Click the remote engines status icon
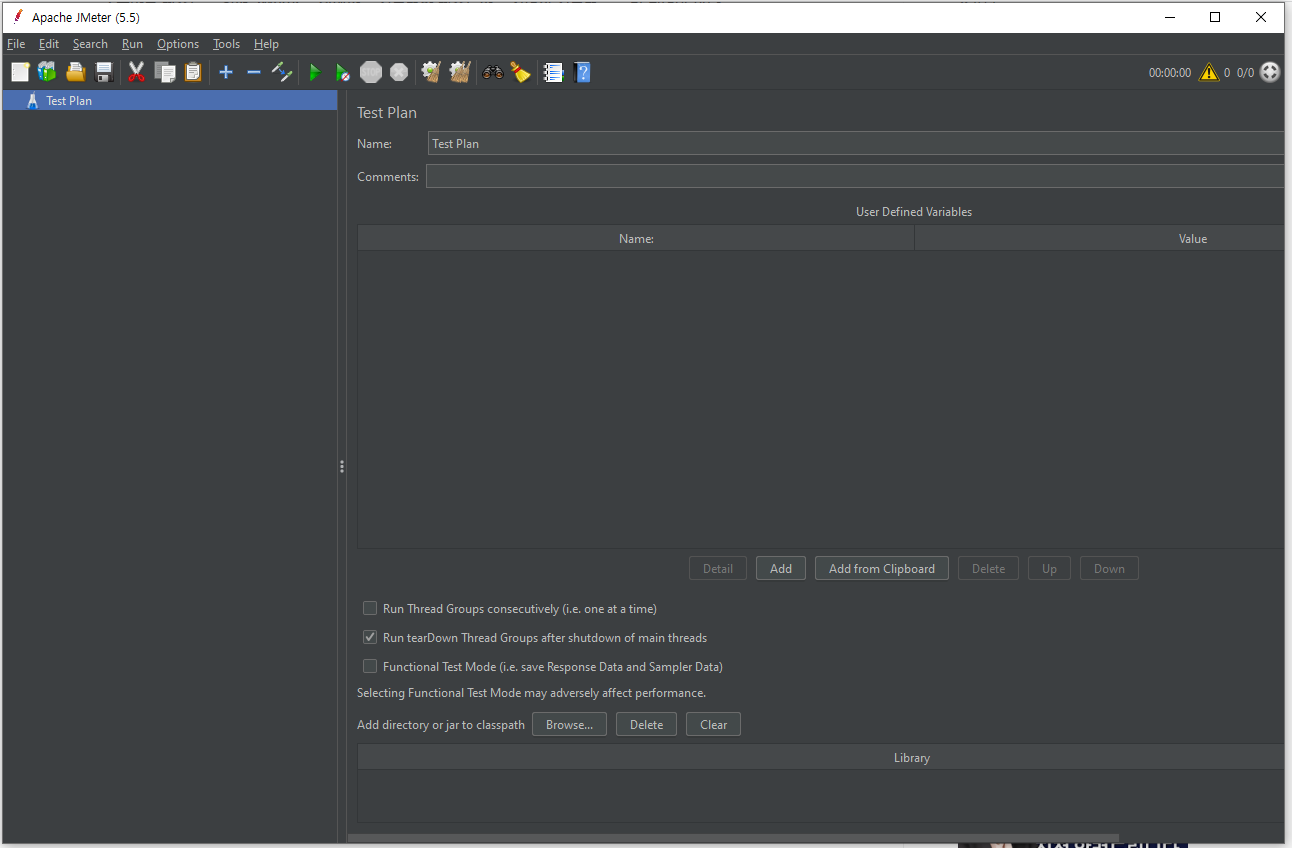This screenshot has height=848, width=1292. point(1270,72)
